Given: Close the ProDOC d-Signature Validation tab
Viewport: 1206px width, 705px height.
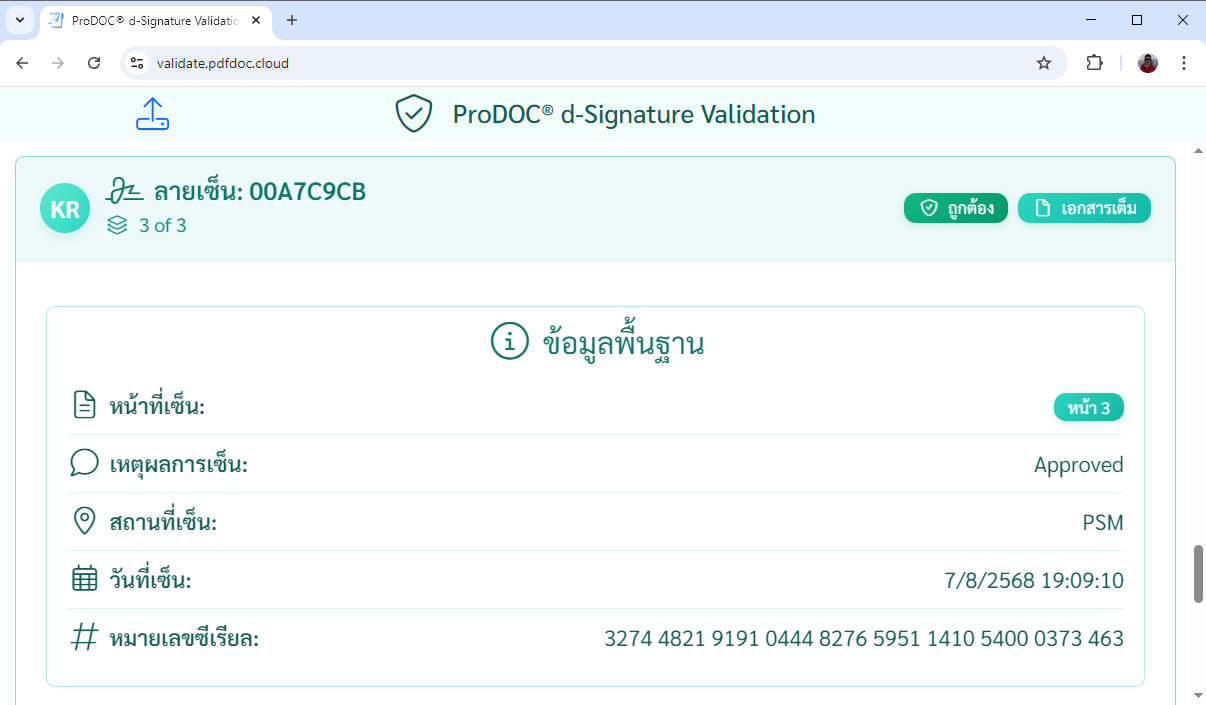Looking at the screenshot, I should [256, 20].
